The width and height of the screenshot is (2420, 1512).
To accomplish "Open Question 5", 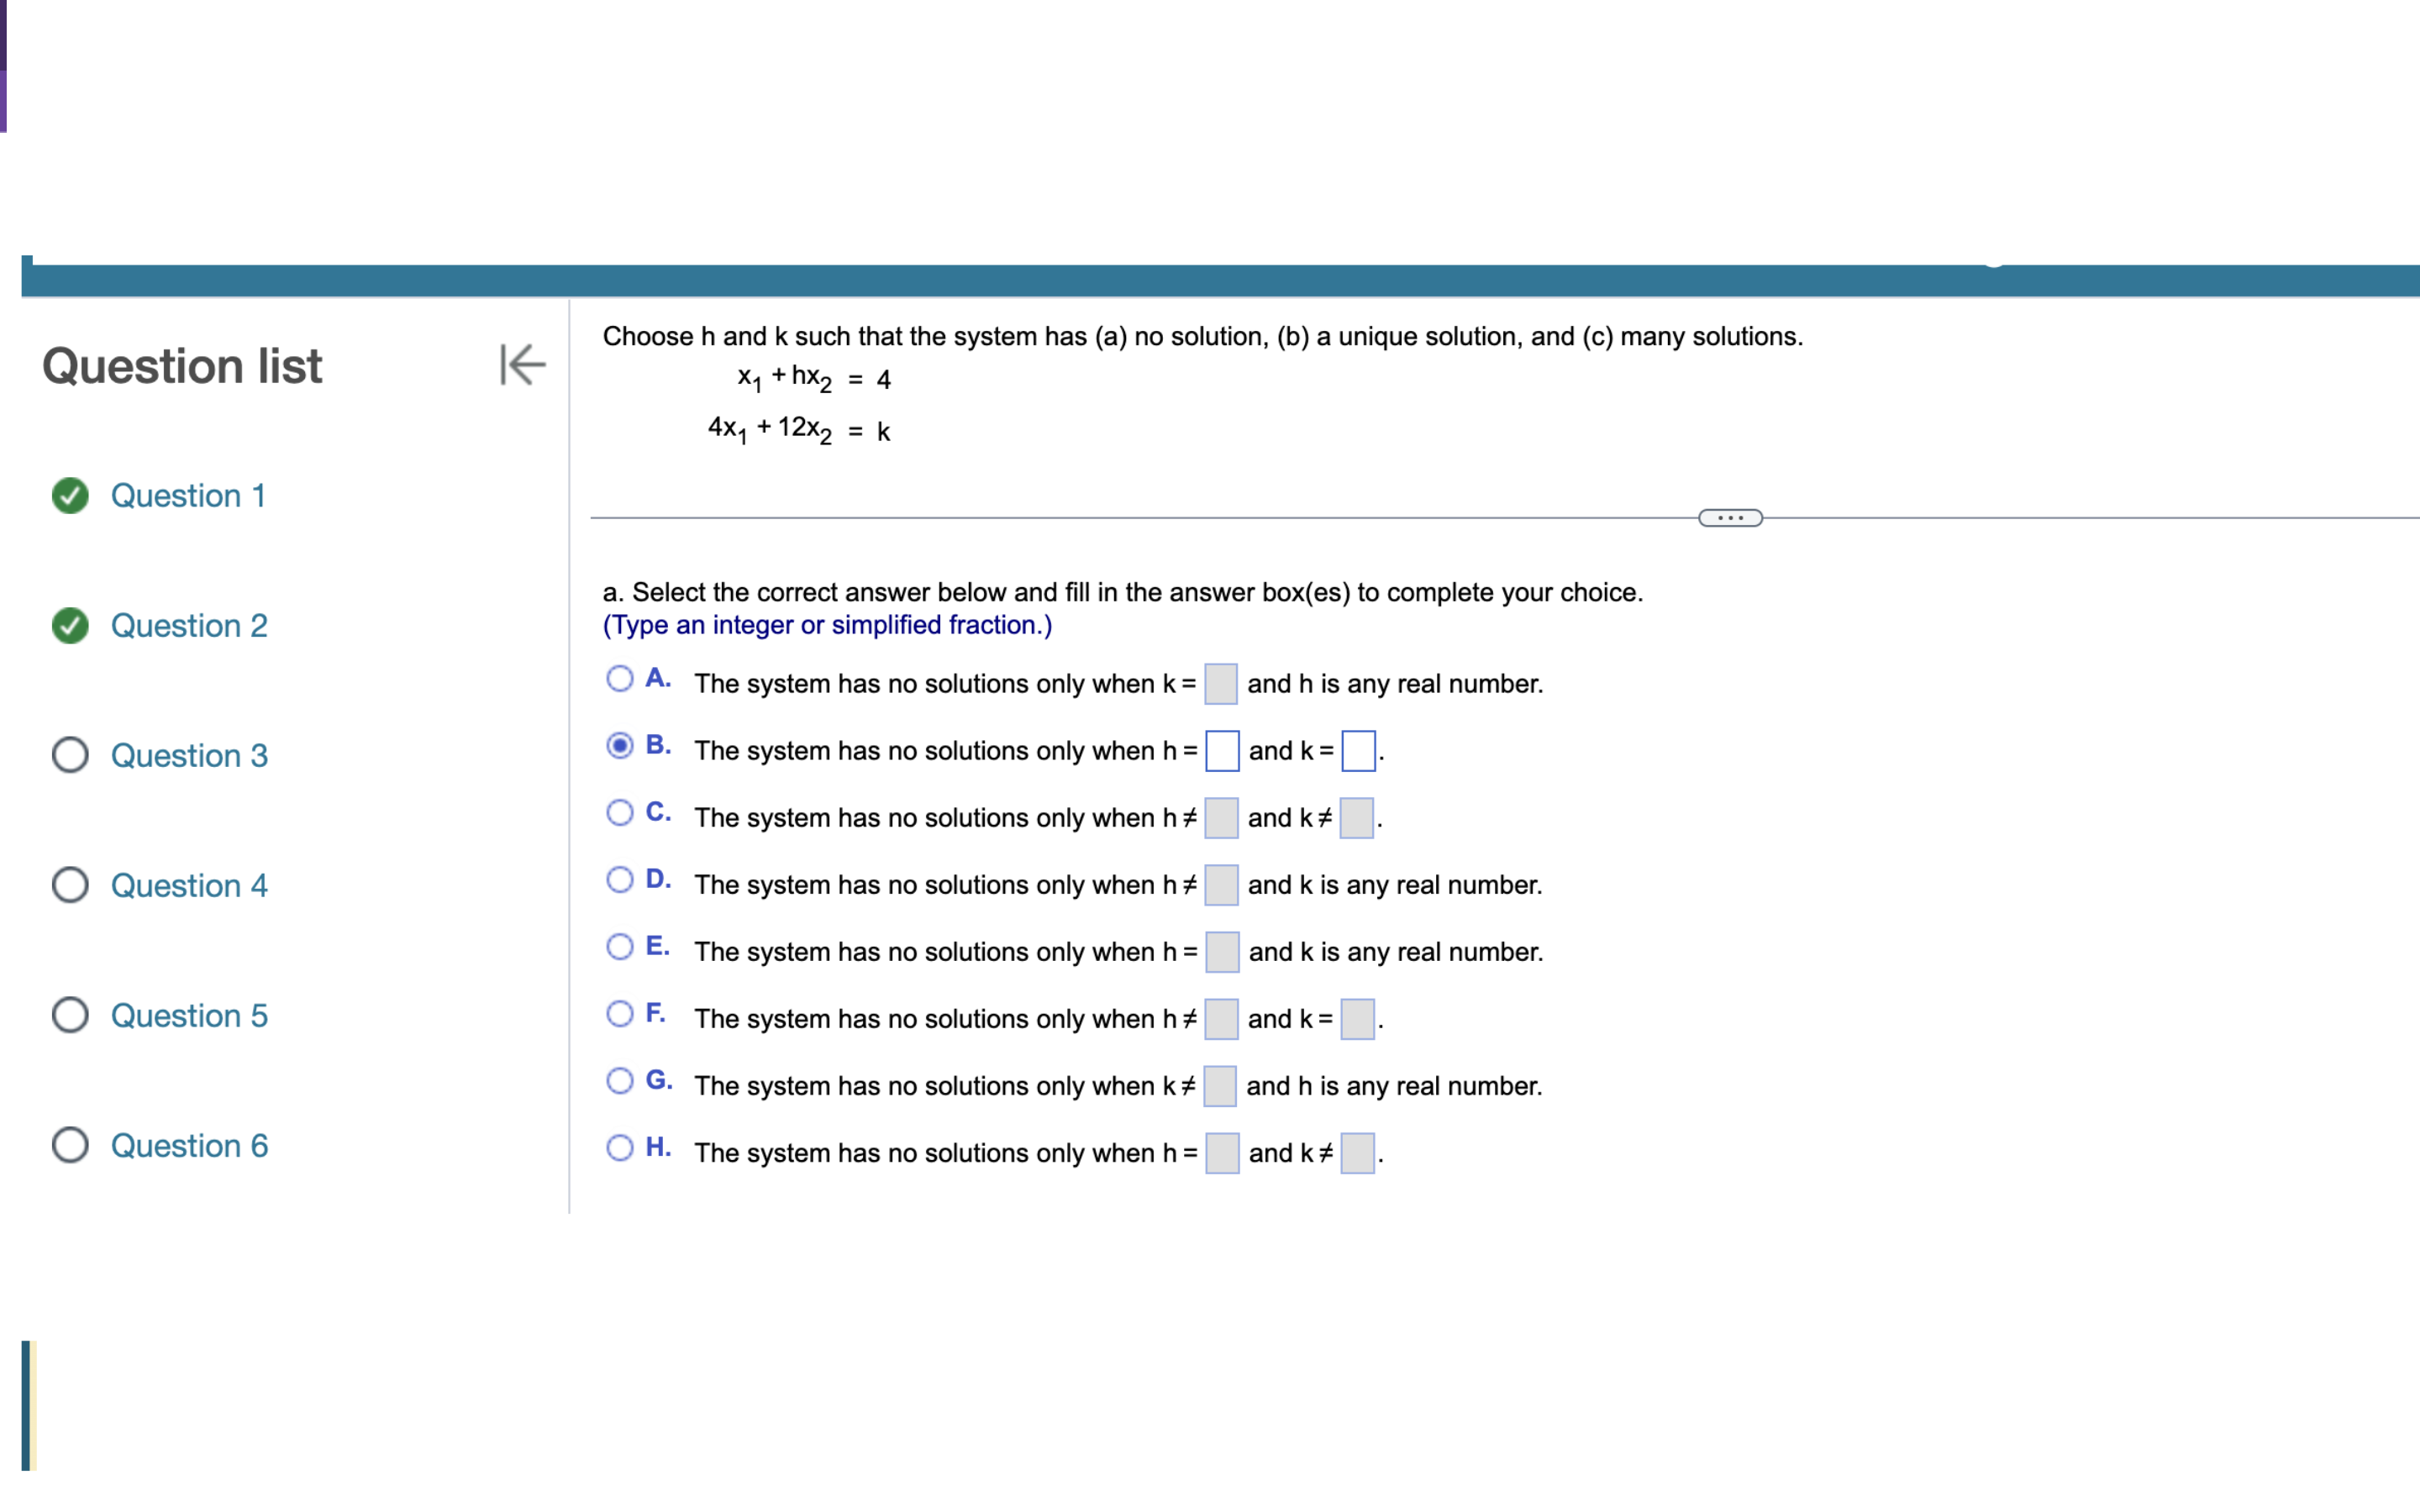I will [189, 1015].
